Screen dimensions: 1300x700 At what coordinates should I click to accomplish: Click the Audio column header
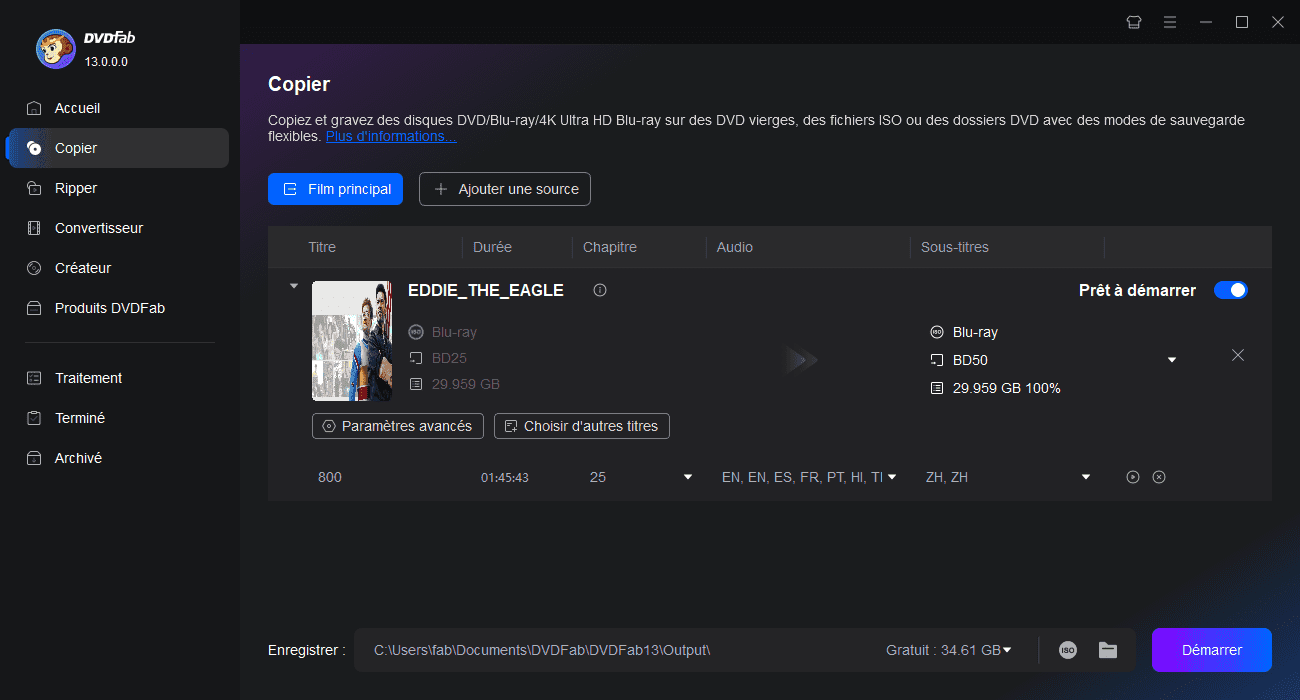pyautogui.click(x=735, y=247)
